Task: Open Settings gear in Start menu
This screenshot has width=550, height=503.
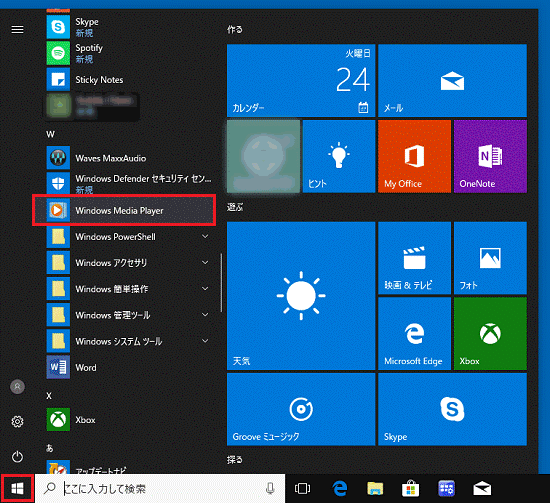Action: 17,421
